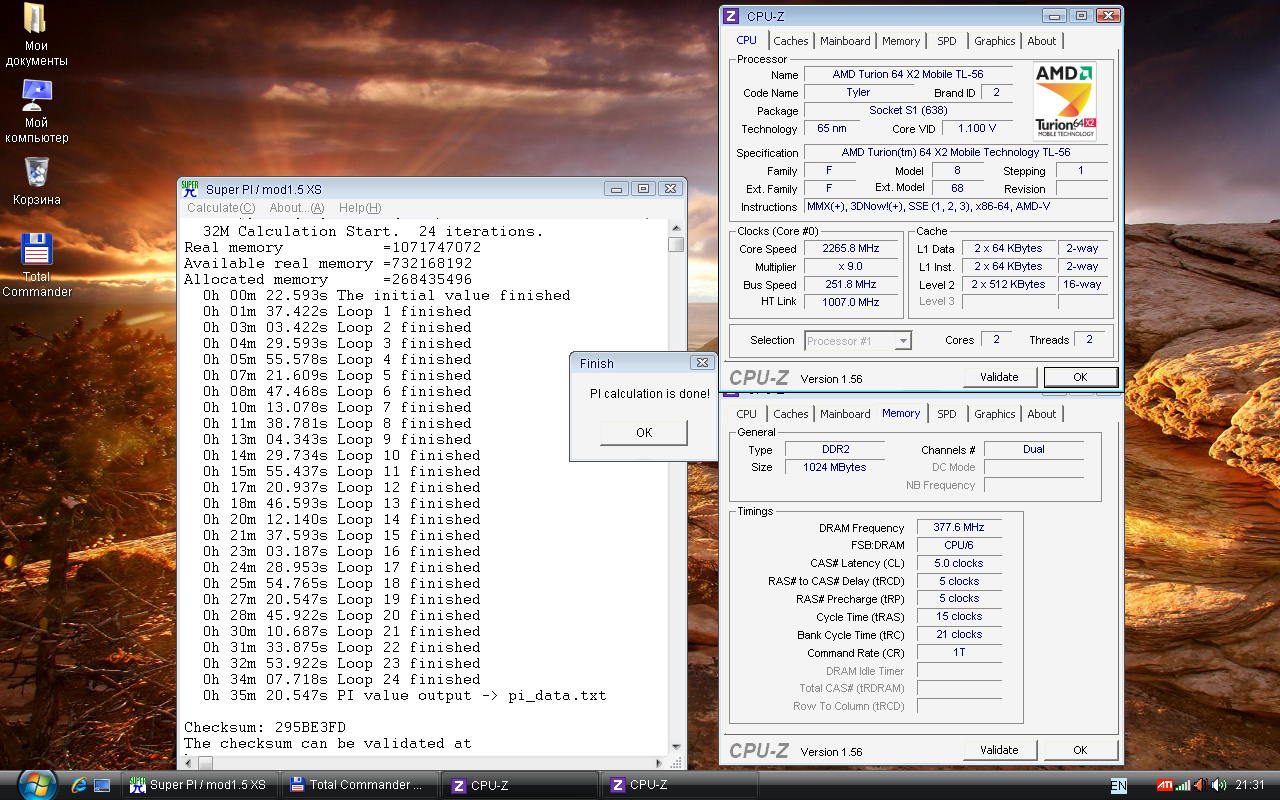The width and height of the screenshot is (1280, 800).
Task: Click the Command Rate value 1T
Action: coord(958,652)
